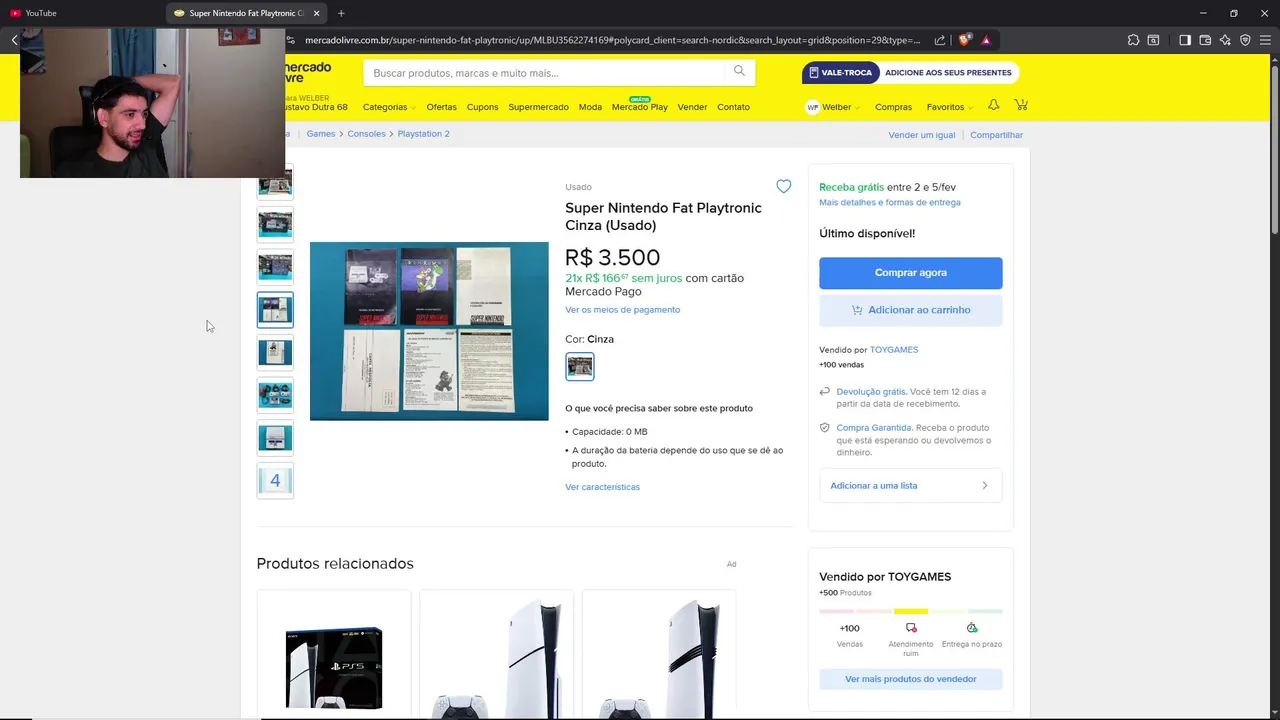Open Contato menu item
Image resolution: width=1280 pixels, height=720 pixels.
[x=733, y=107]
